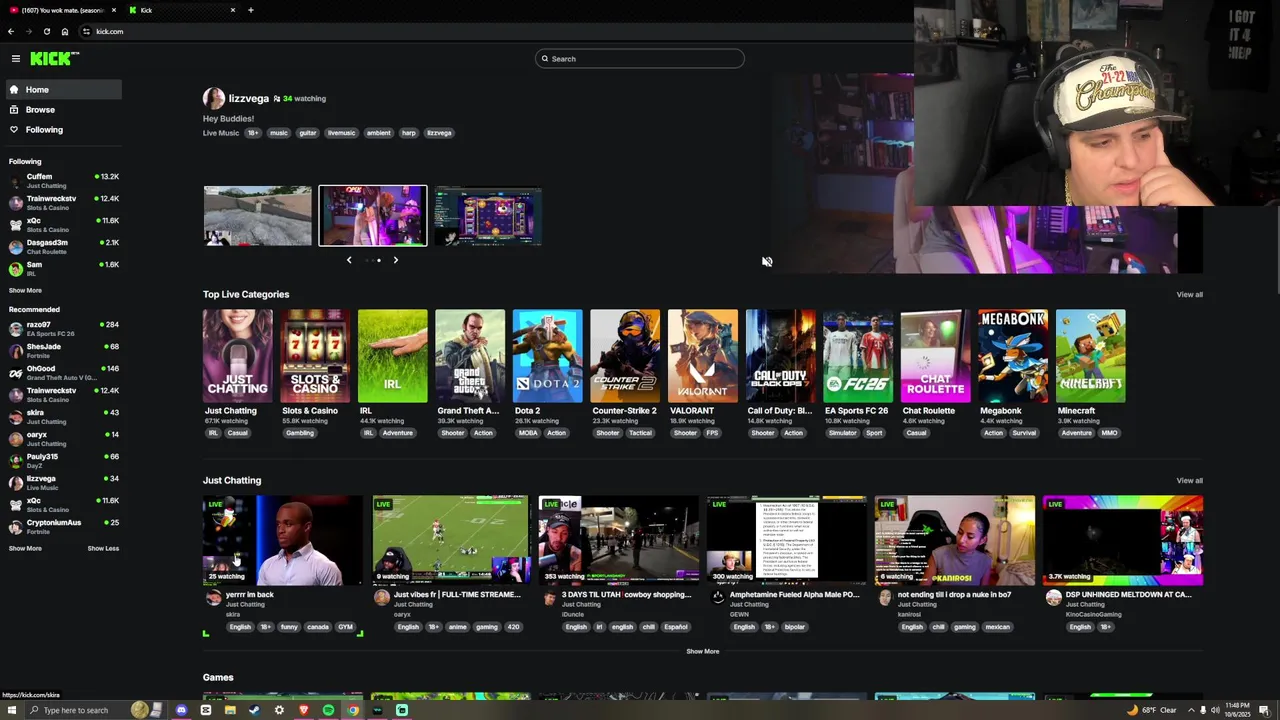The image size is (1280, 720).
Task: Open lizzvega channel name link
Action: tap(248, 98)
